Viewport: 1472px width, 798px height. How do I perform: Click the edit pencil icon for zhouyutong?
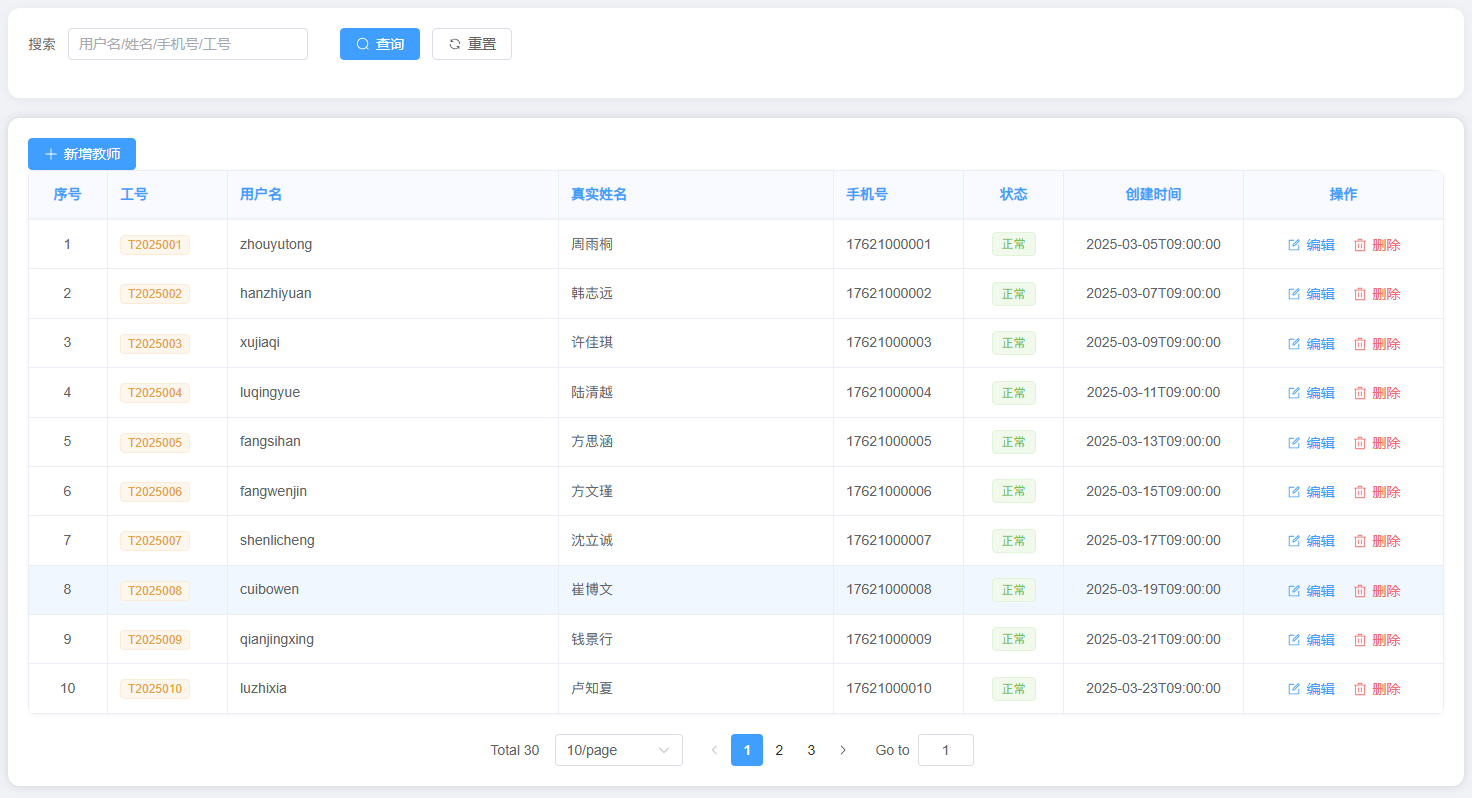tap(1294, 245)
